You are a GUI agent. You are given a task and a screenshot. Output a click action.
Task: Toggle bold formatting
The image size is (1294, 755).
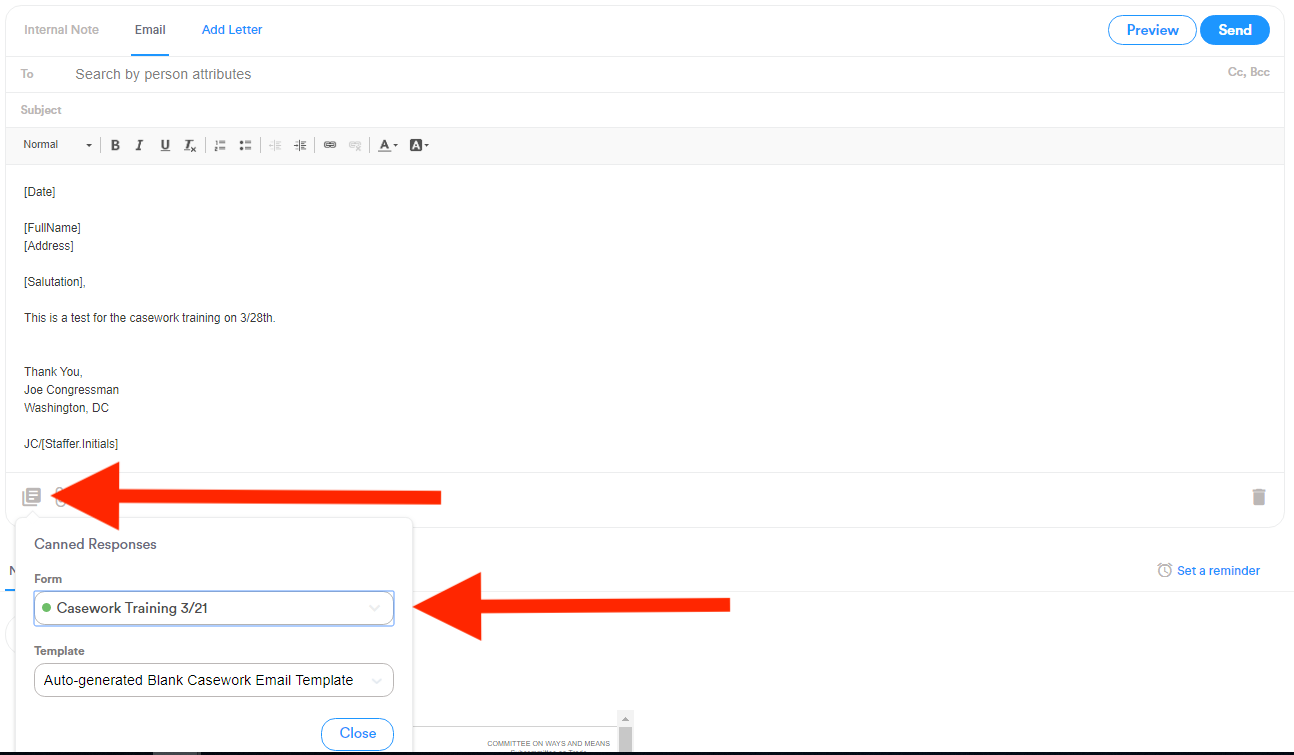click(115, 145)
